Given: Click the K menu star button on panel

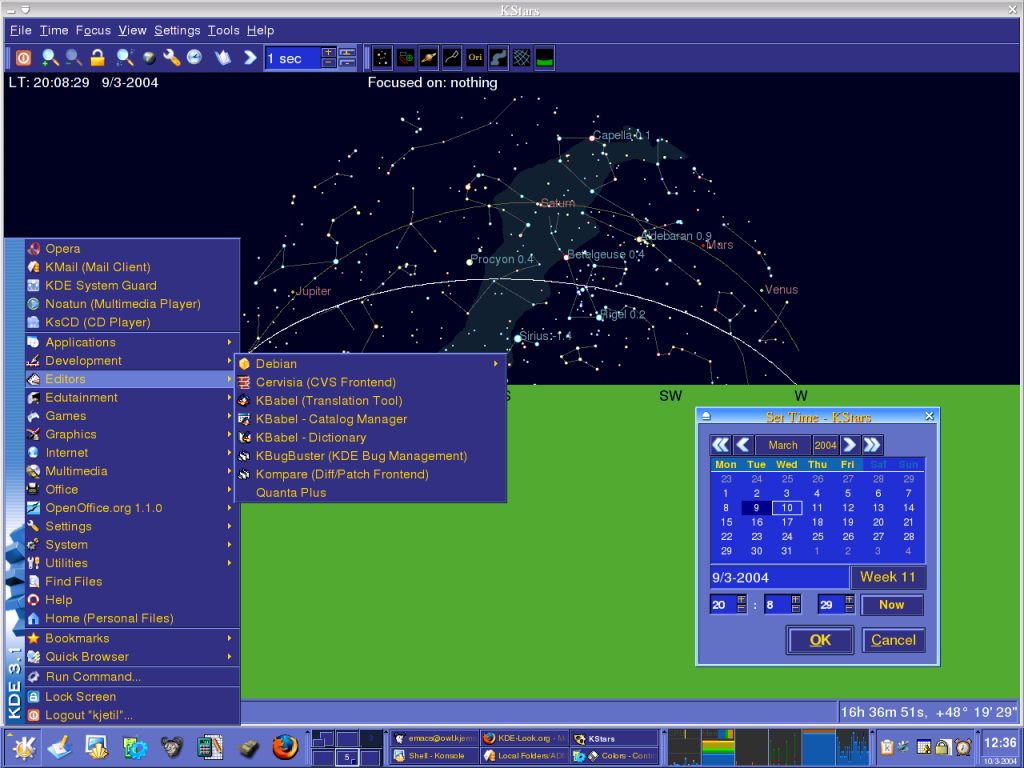Looking at the screenshot, I should (x=23, y=747).
